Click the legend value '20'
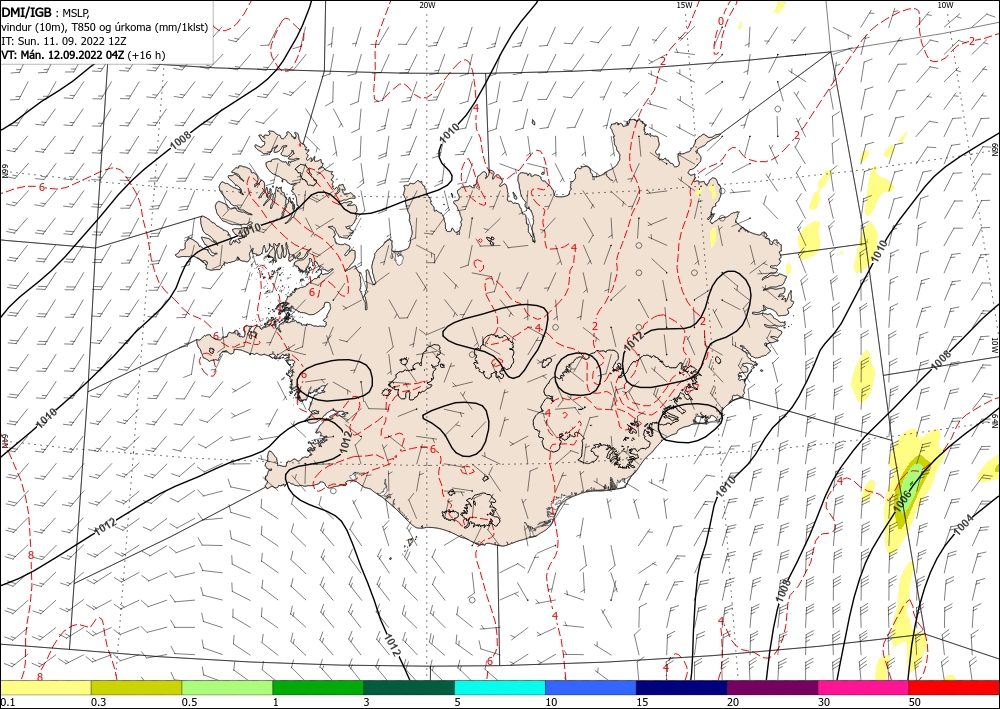Viewport: 1000px width, 709px height. (x=733, y=702)
